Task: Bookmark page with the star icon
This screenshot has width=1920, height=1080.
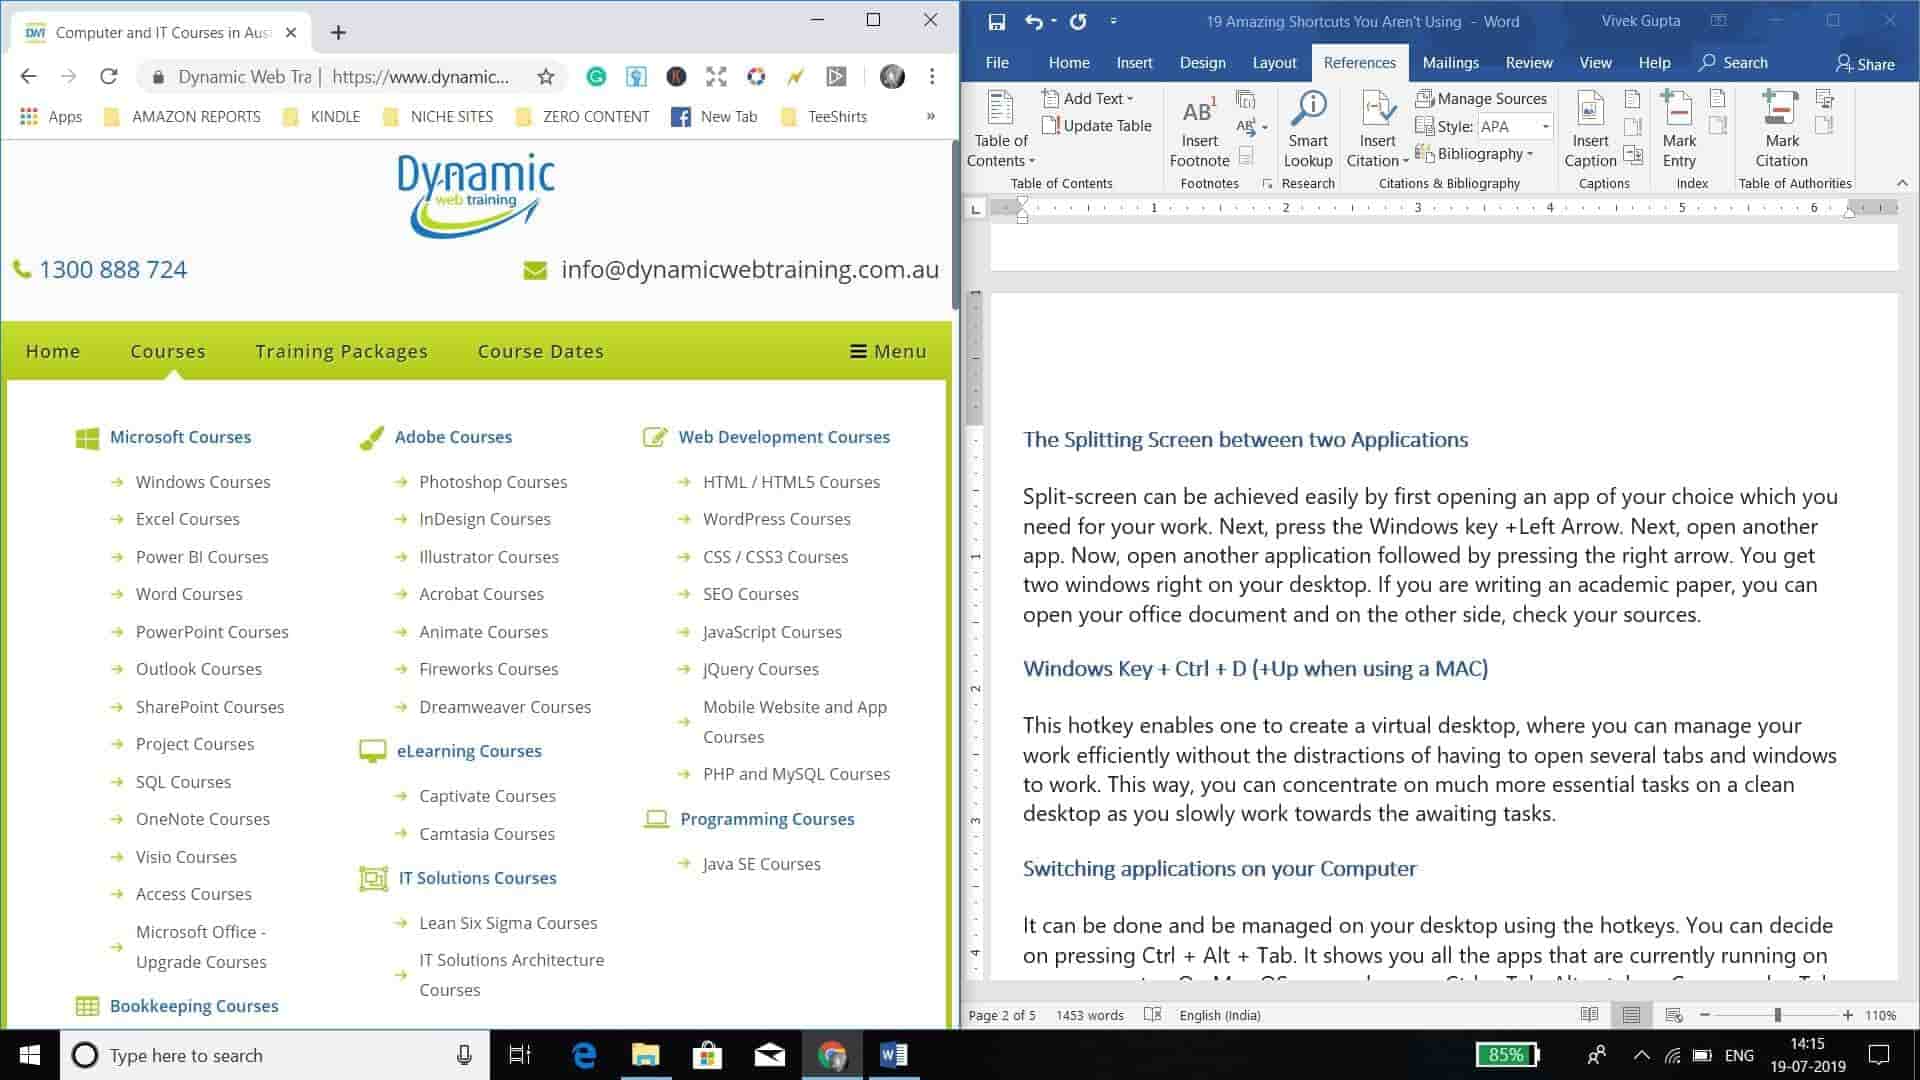Action: point(545,77)
